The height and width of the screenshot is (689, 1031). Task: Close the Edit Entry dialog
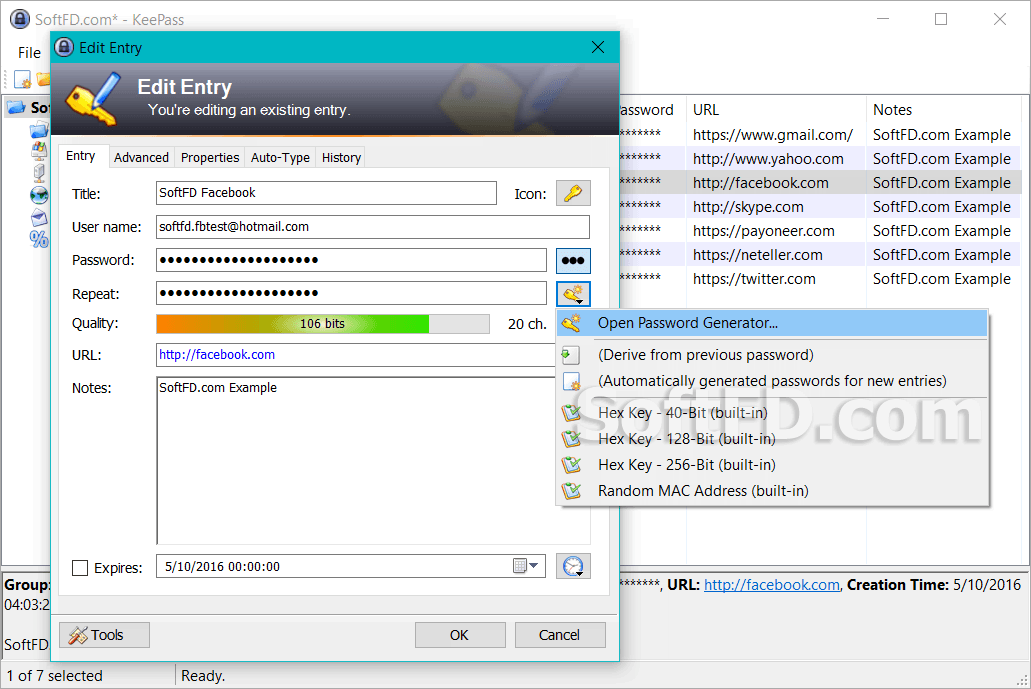point(598,47)
